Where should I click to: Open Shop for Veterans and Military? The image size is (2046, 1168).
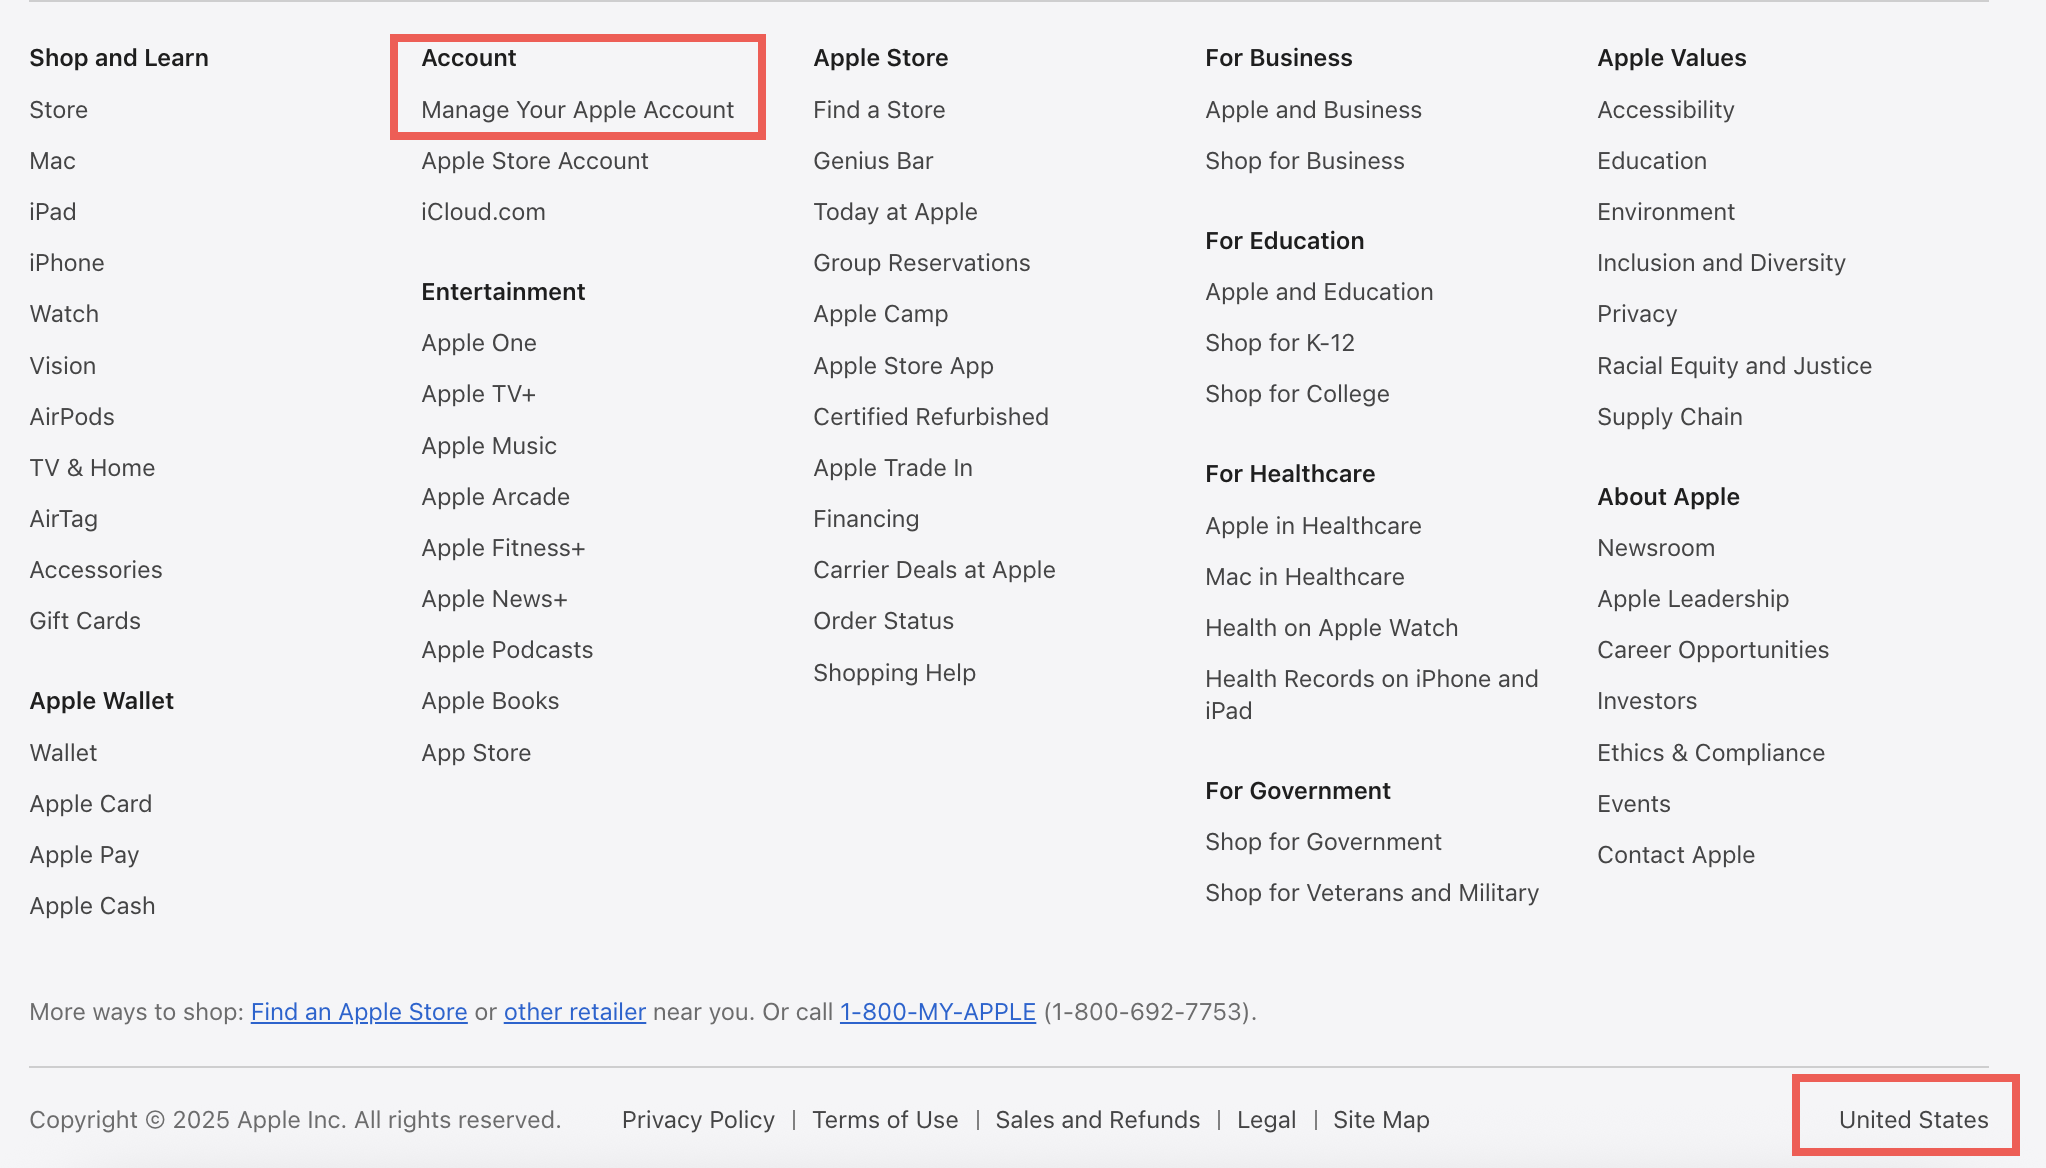[1371, 893]
